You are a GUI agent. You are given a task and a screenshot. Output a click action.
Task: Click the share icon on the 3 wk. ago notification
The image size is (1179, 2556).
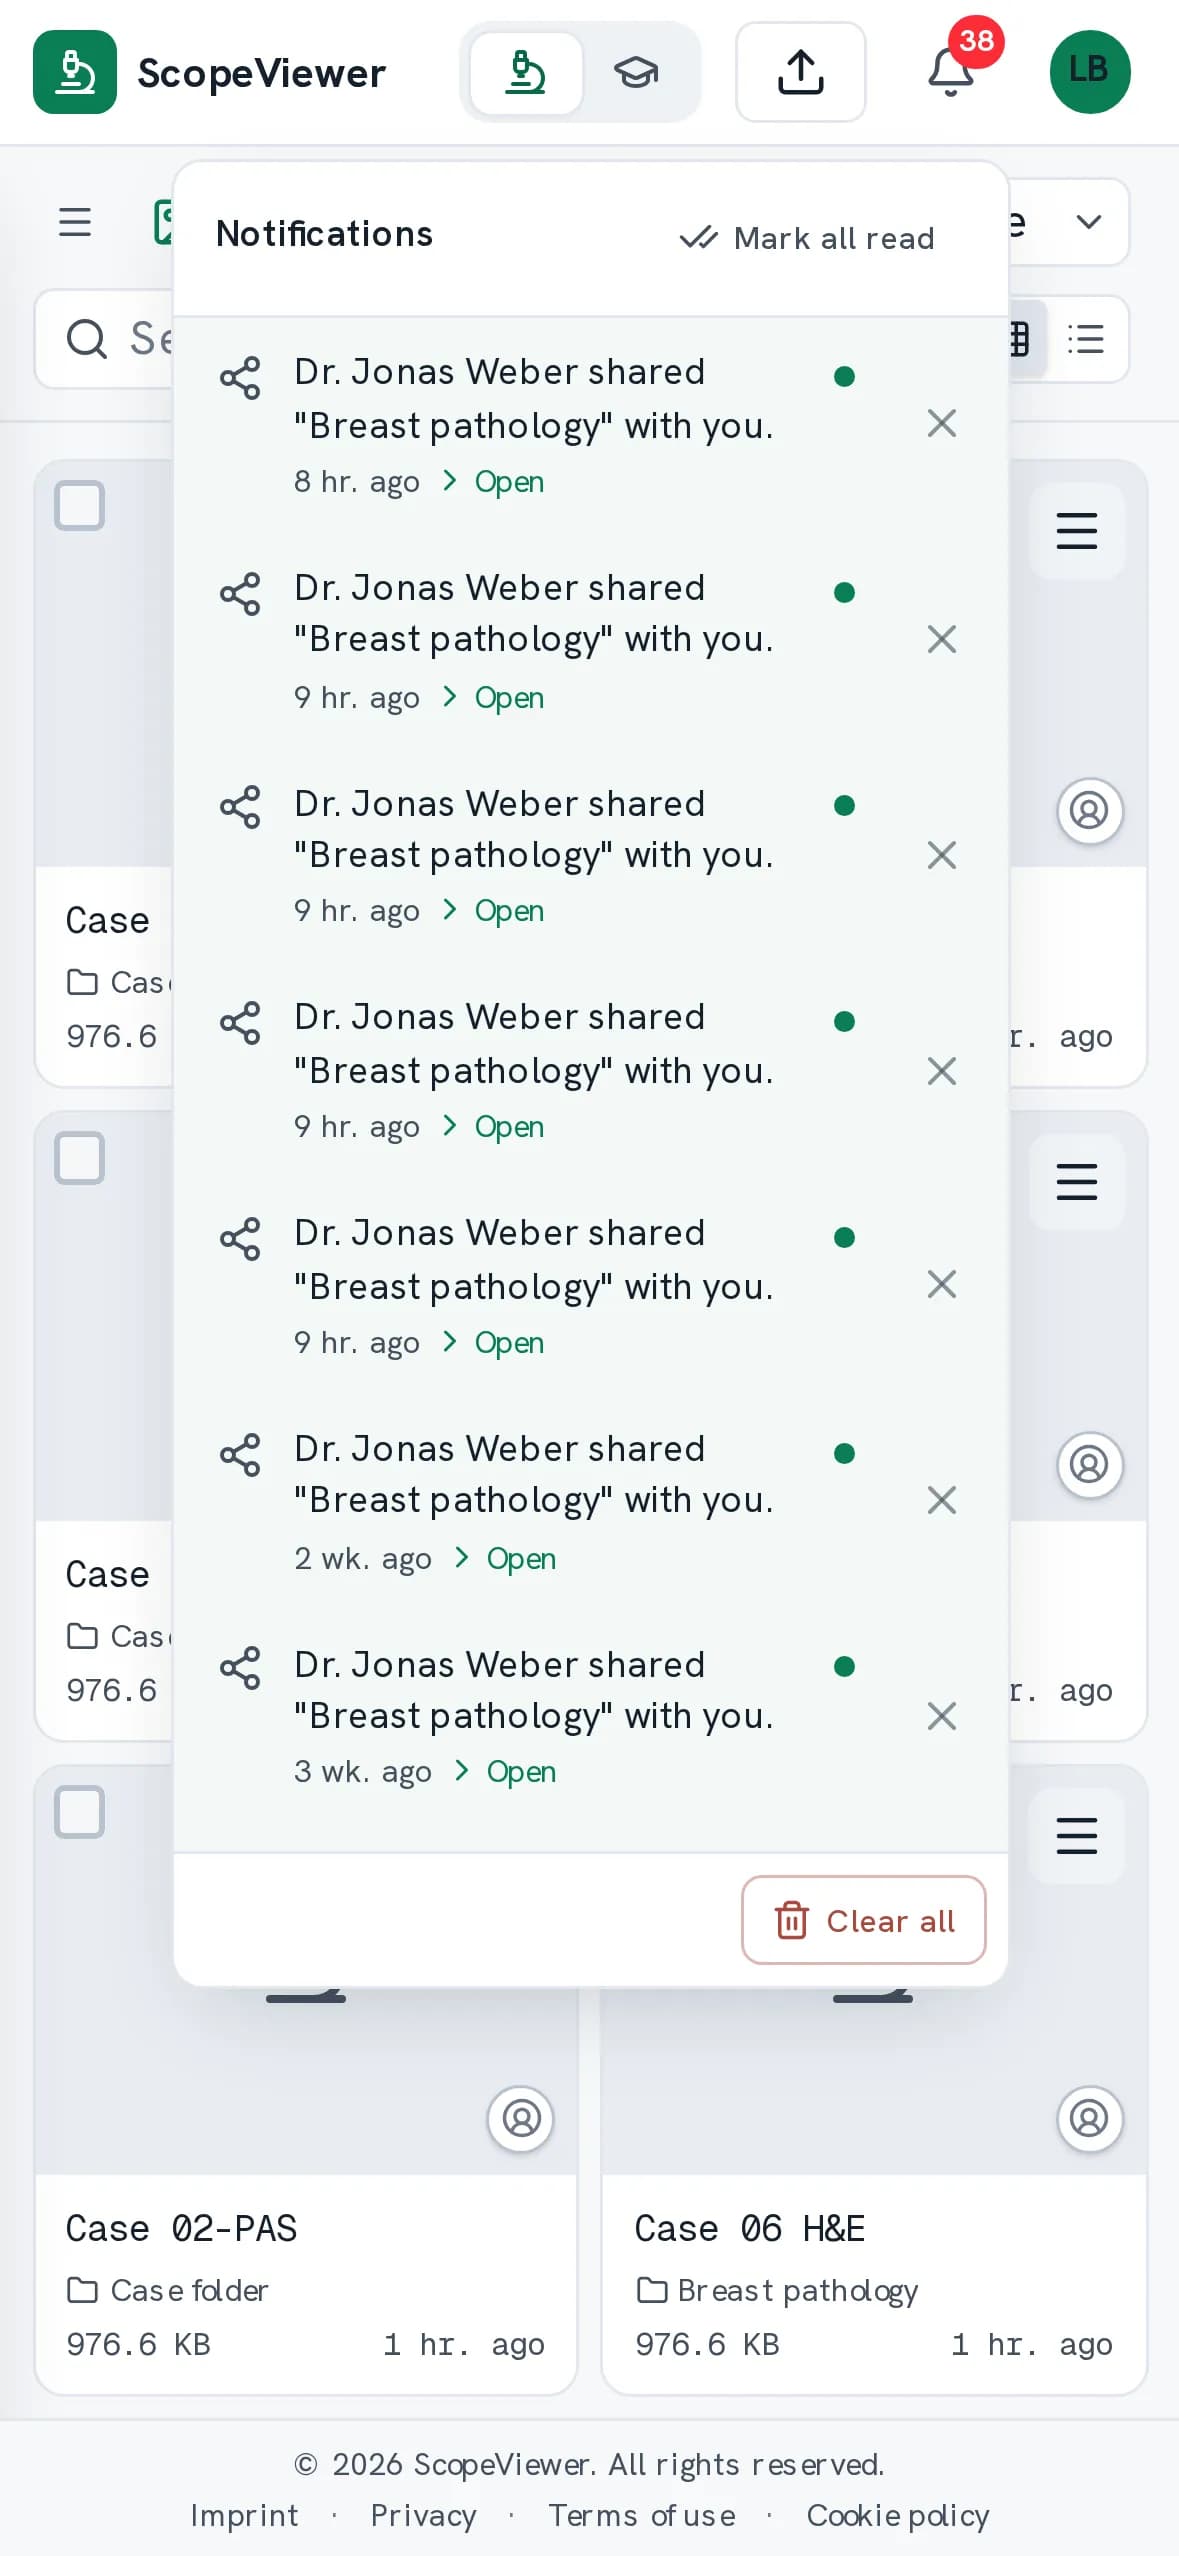(x=240, y=1668)
